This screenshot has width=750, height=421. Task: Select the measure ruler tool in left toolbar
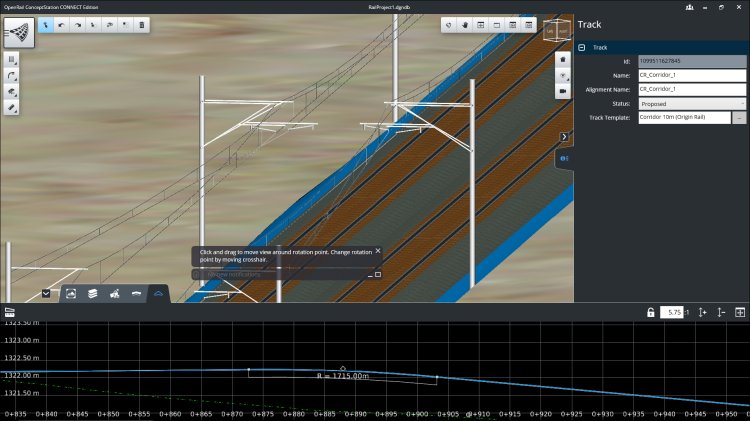click(x=11, y=107)
